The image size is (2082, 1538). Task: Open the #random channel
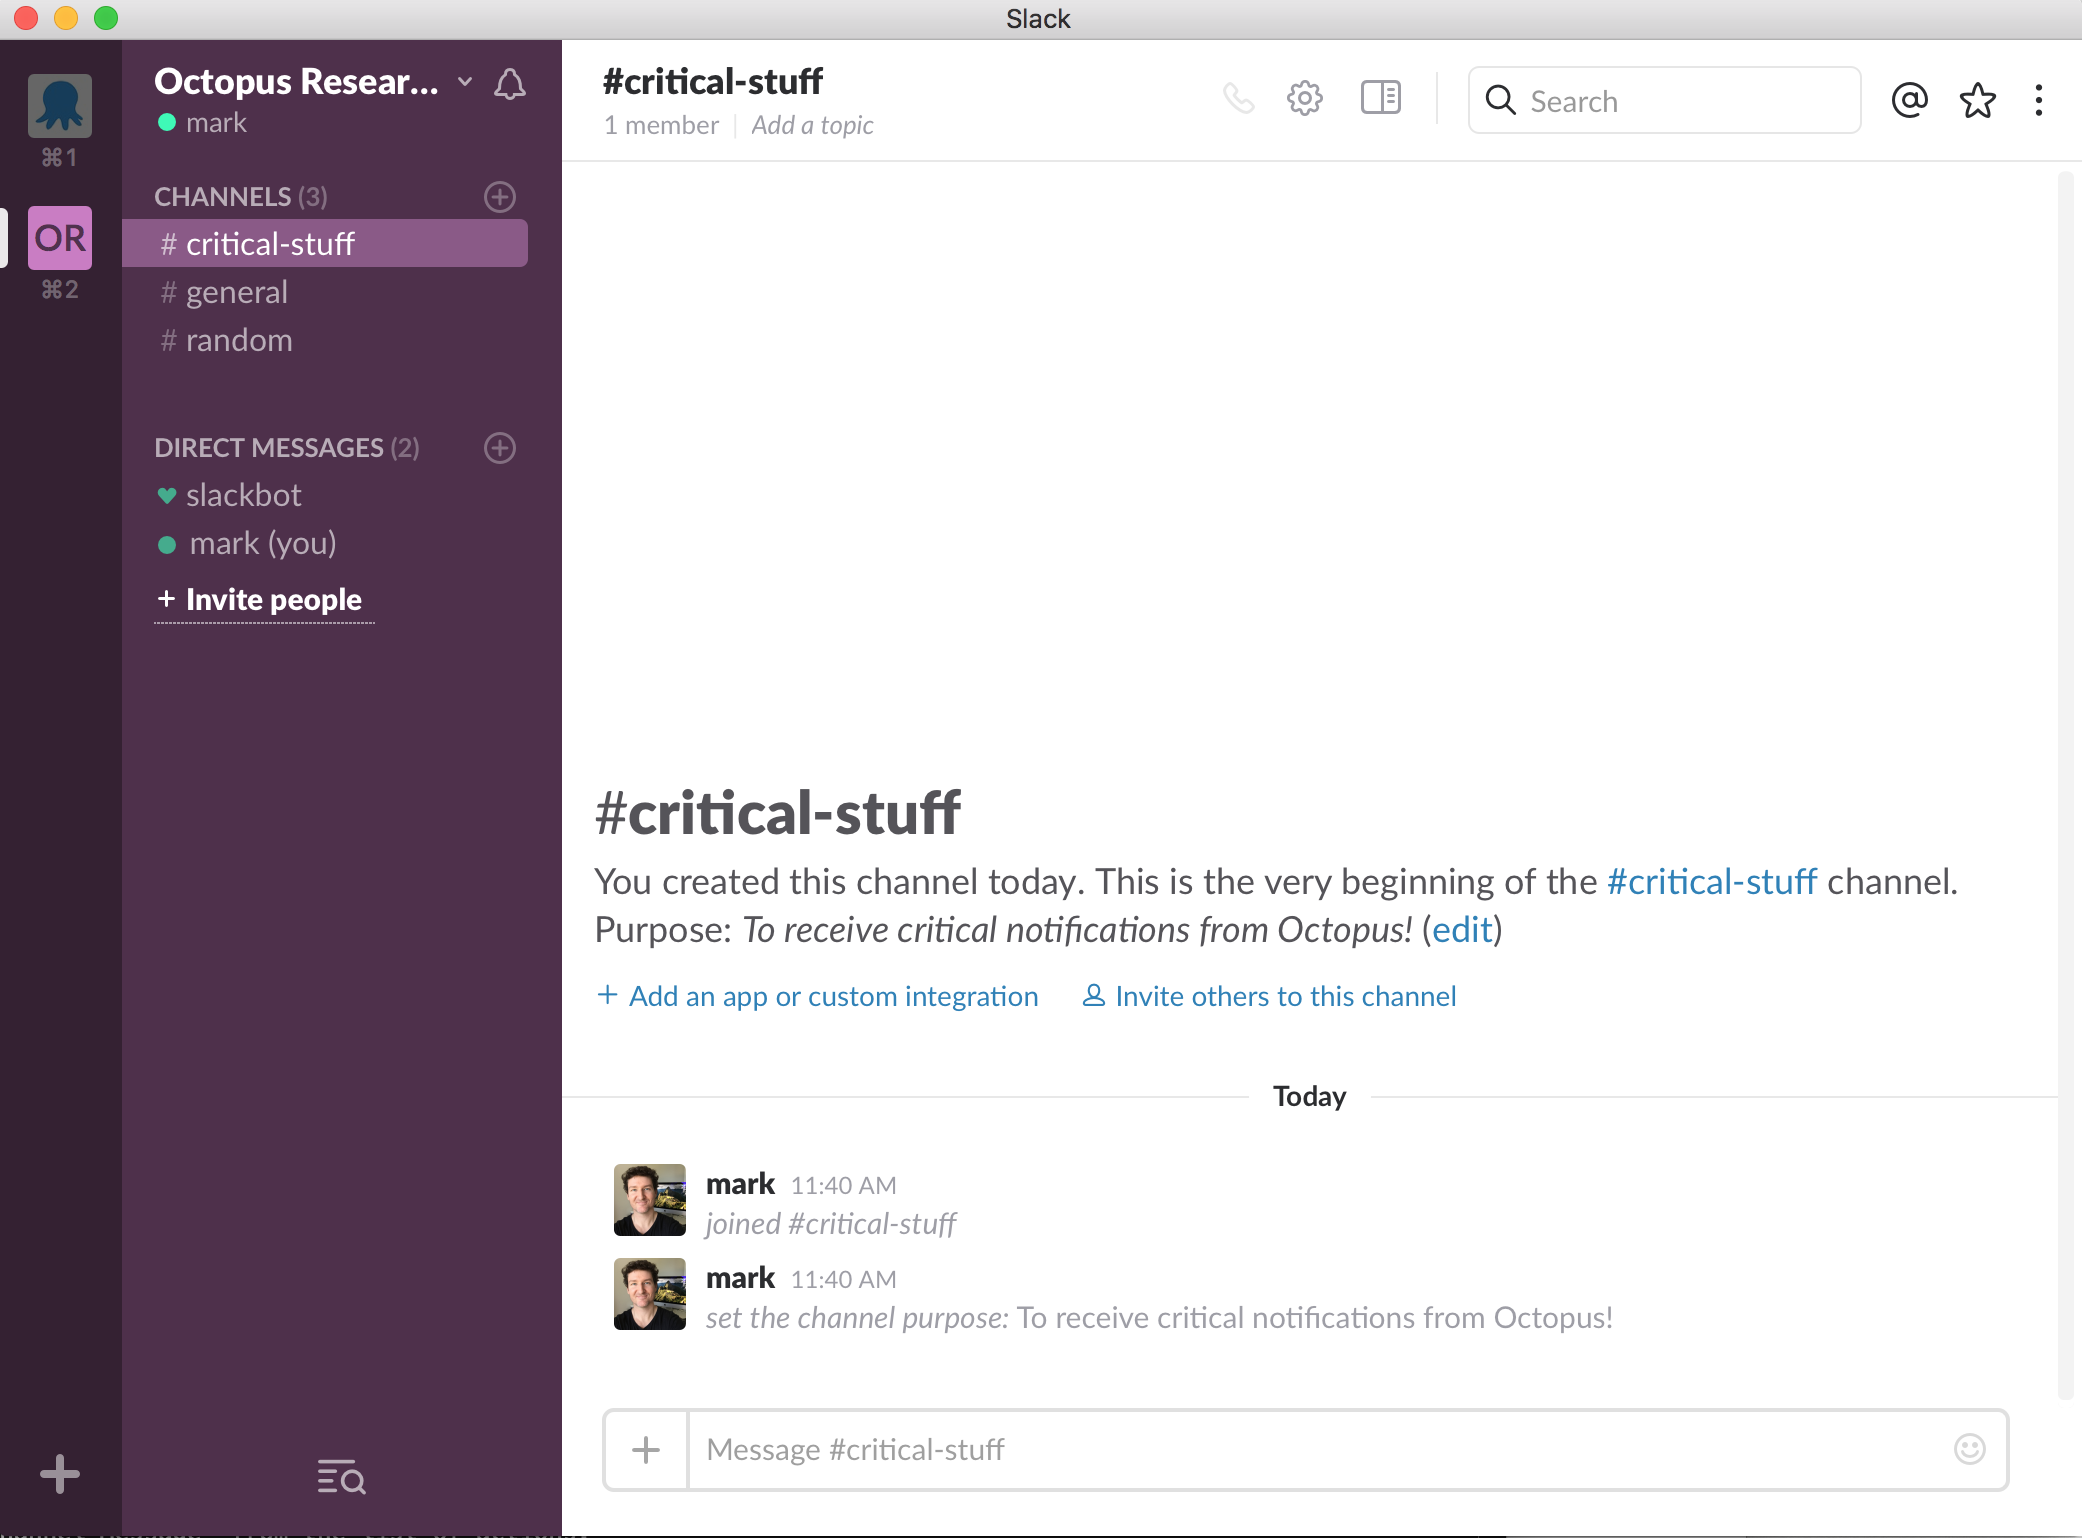[x=237, y=340]
